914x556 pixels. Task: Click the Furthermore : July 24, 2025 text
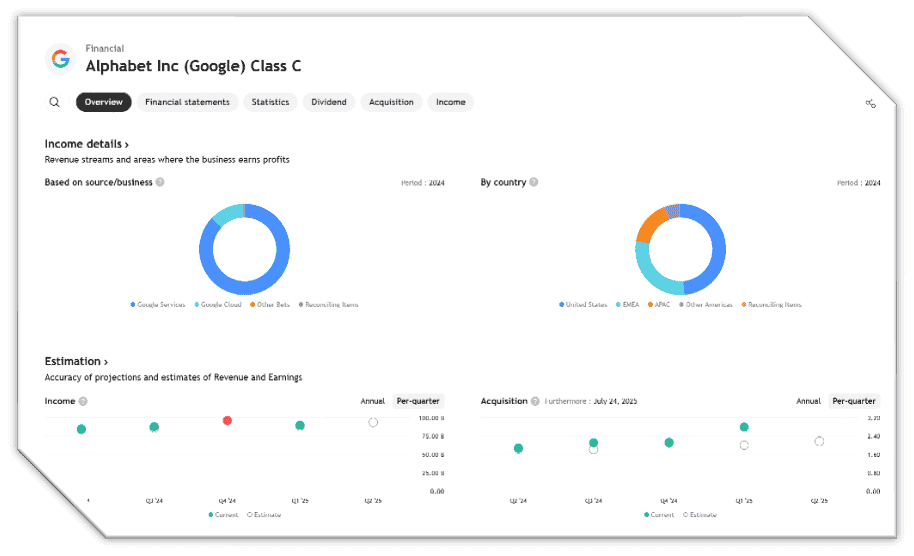click(590, 401)
